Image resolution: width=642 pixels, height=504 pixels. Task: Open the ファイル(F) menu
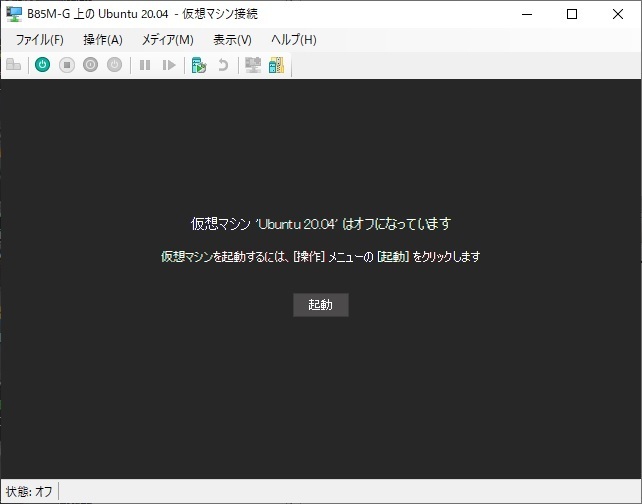click(39, 39)
